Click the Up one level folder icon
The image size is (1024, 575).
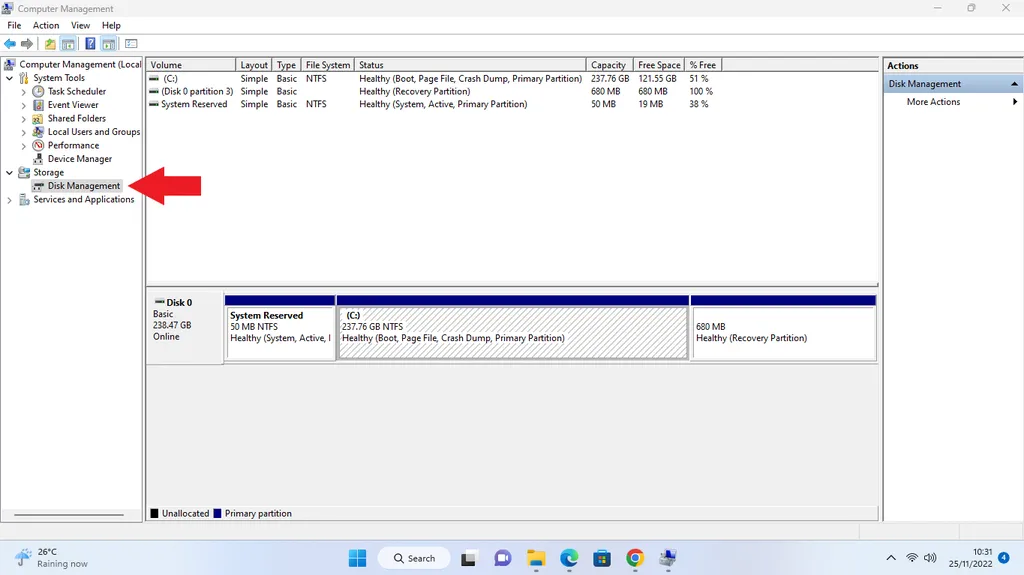click(x=50, y=44)
